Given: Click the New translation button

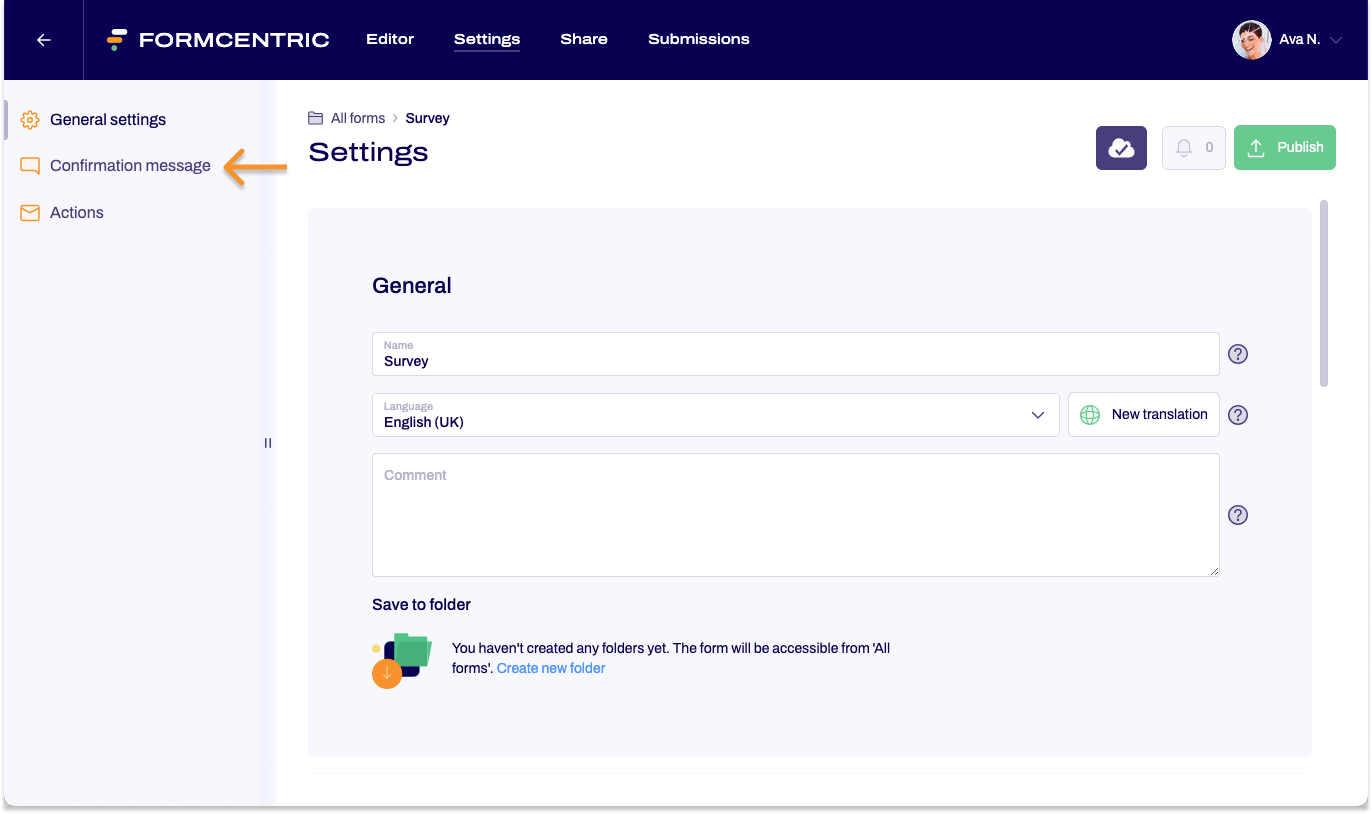Looking at the screenshot, I should tap(1144, 415).
